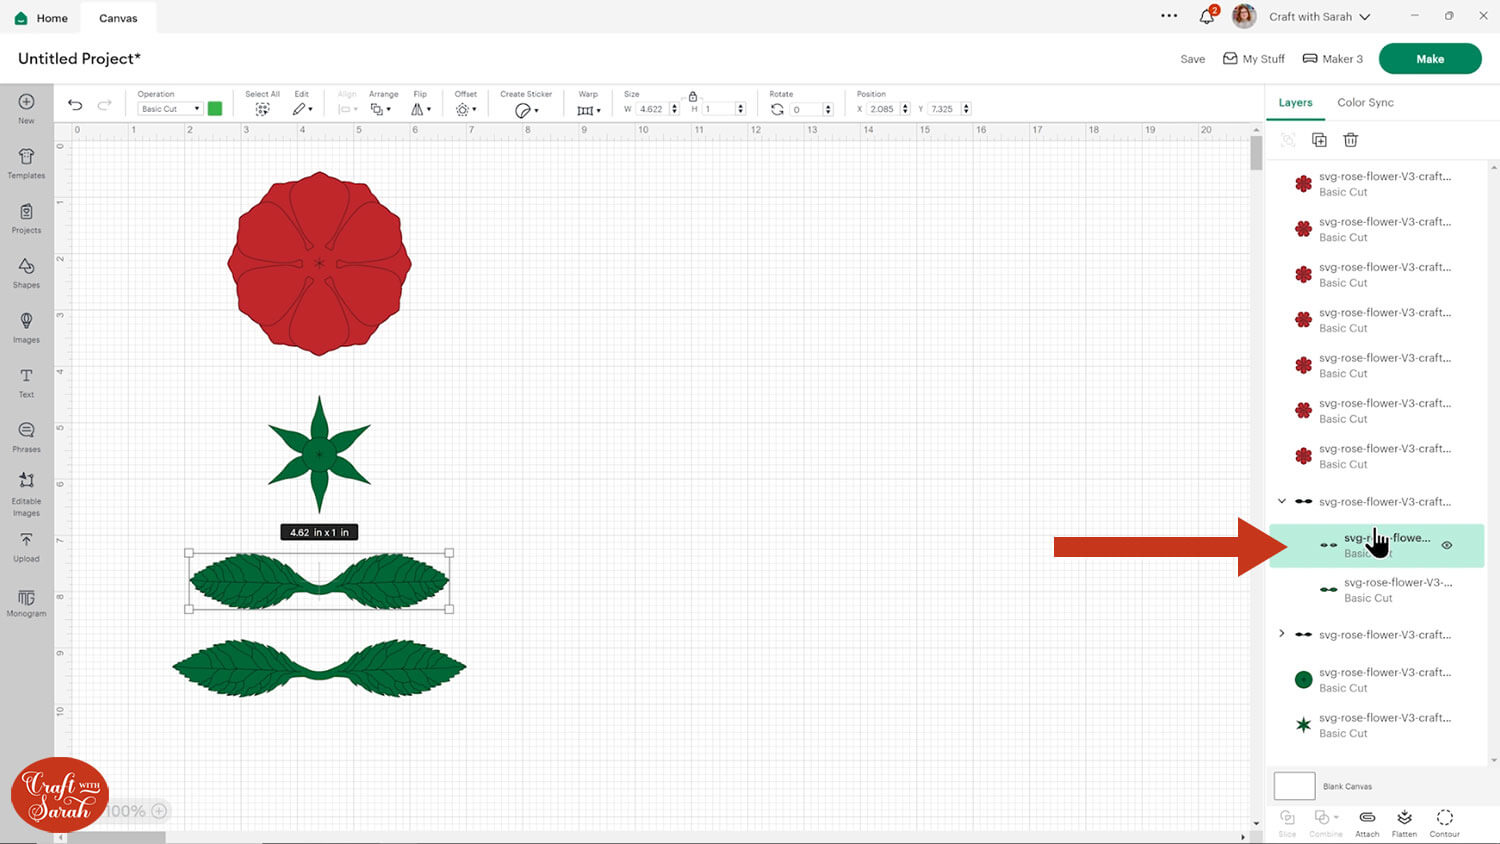Image resolution: width=1500 pixels, height=844 pixels.
Task: Click the canvas horizontal scrollbar
Action: point(116,837)
